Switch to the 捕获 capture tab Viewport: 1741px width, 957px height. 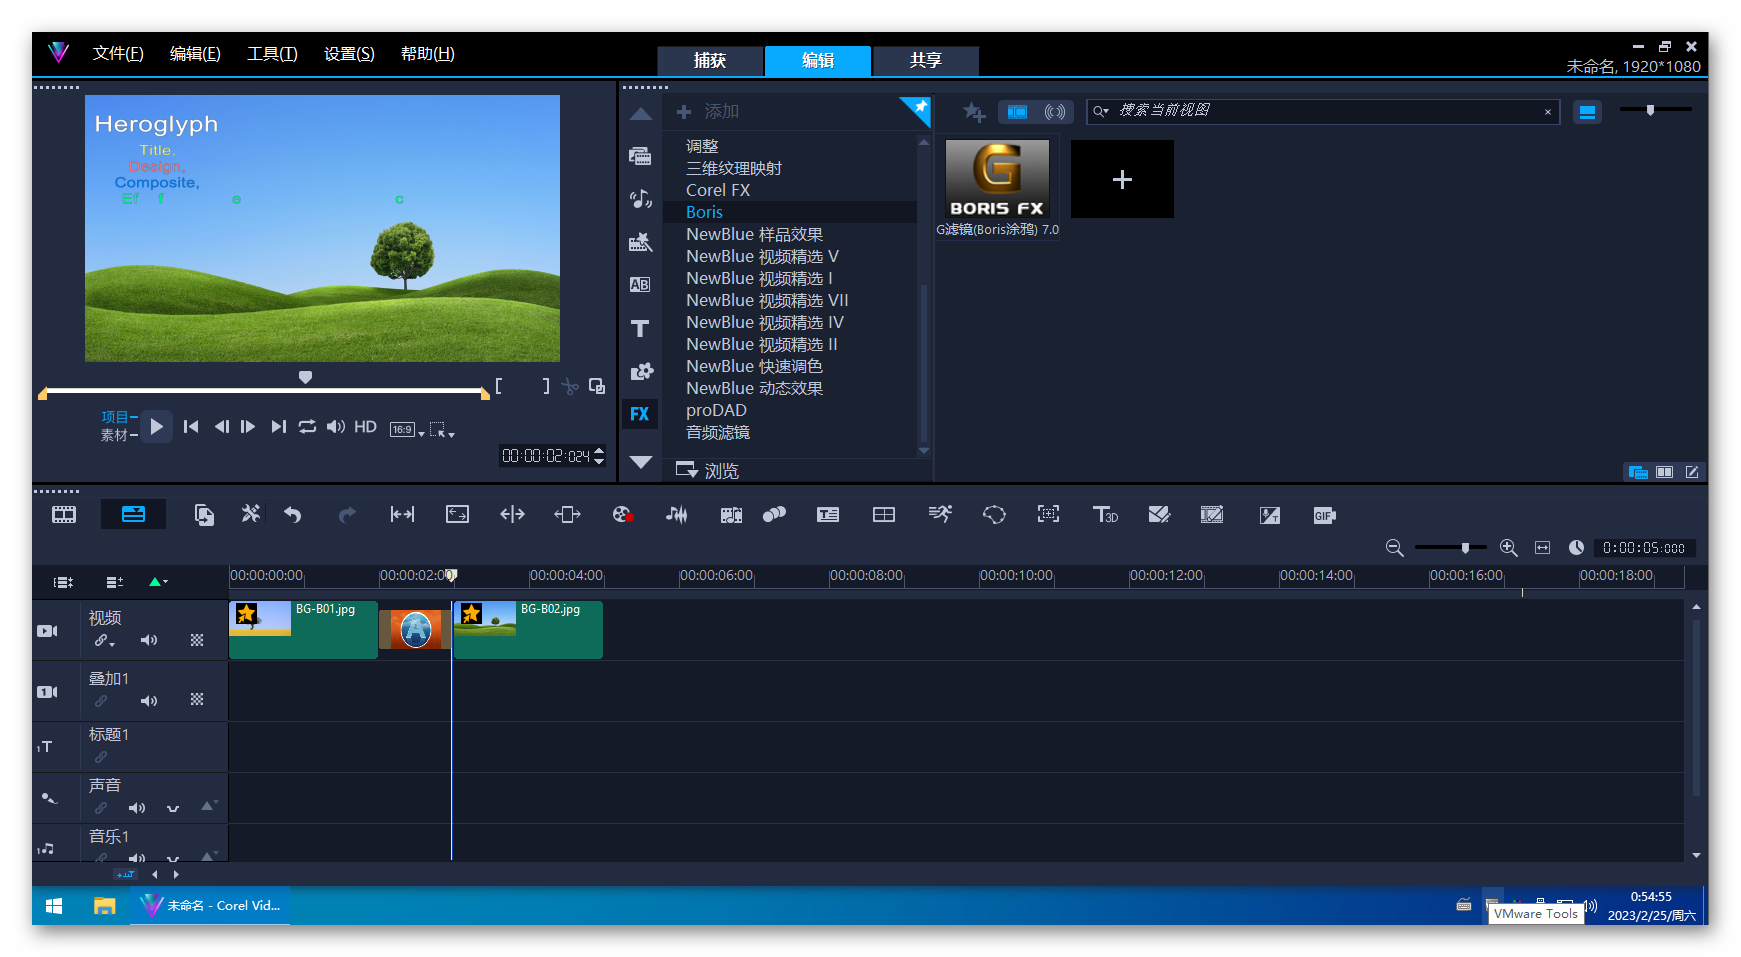[x=710, y=60]
